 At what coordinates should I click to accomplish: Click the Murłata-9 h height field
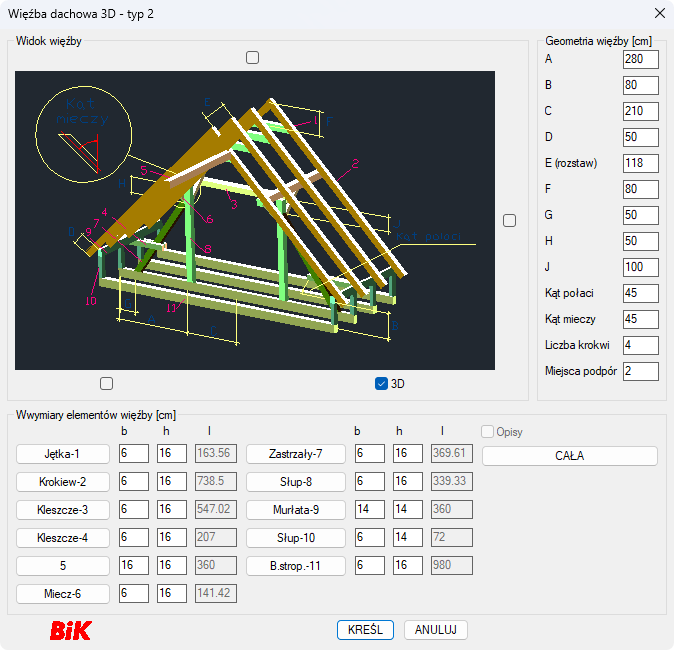click(407, 509)
